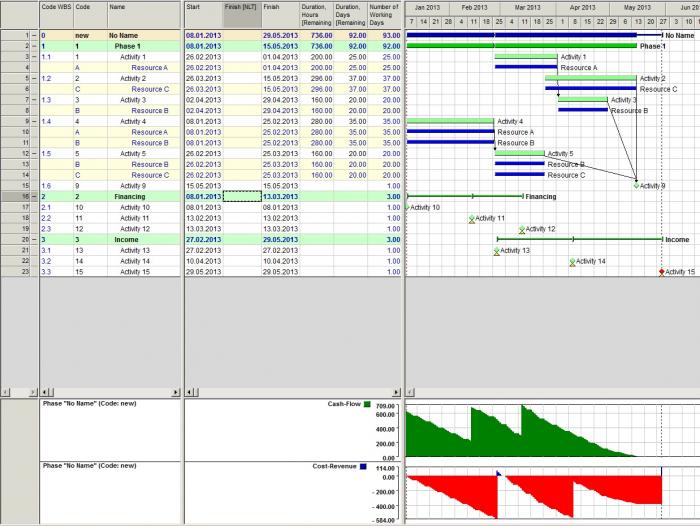Select the 'Income' name cell
Screen dimensions: 700x526
[x=144, y=239]
